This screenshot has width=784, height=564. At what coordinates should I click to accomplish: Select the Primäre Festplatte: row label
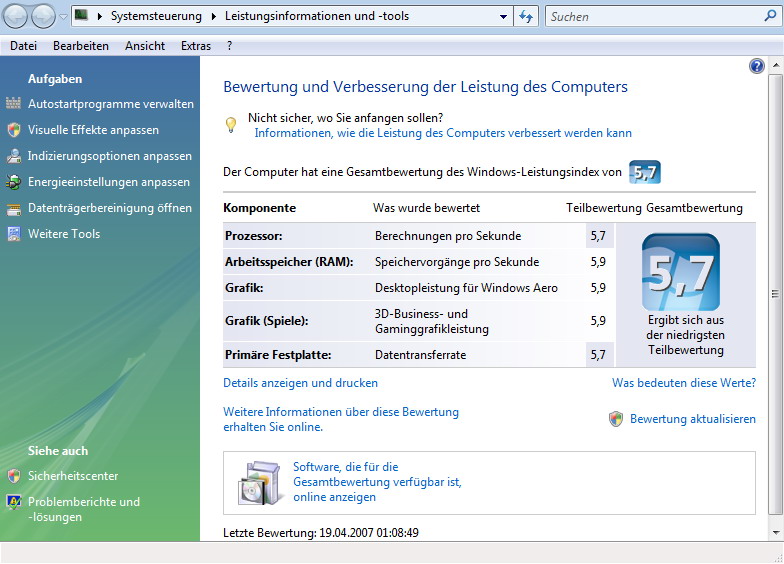[x=278, y=355]
